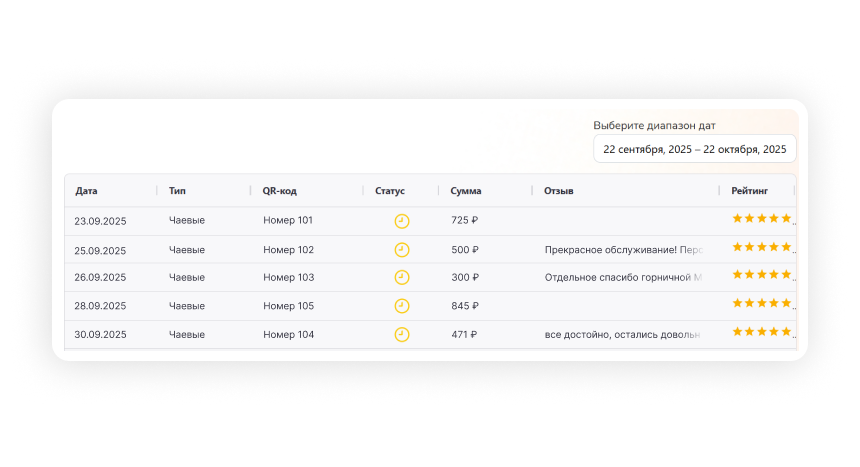This screenshot has width=860, height=467.
Task: Click the Тип column header
Action: pyautogui.click(x=178, y=191)
